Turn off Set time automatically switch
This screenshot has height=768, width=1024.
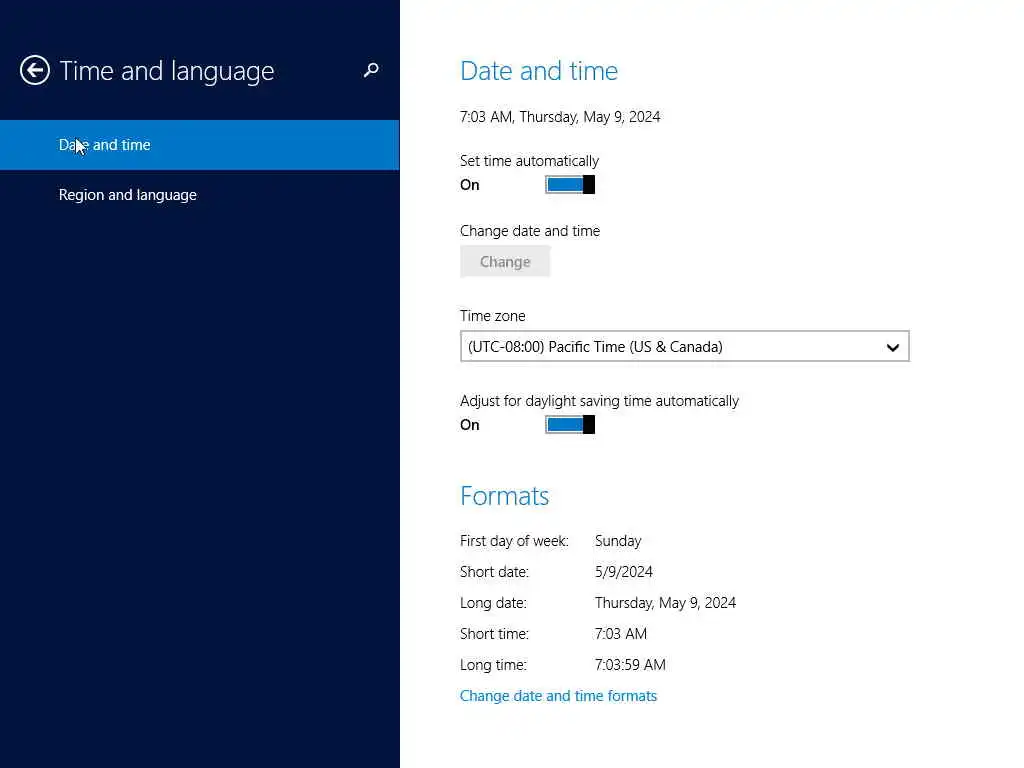570,185
